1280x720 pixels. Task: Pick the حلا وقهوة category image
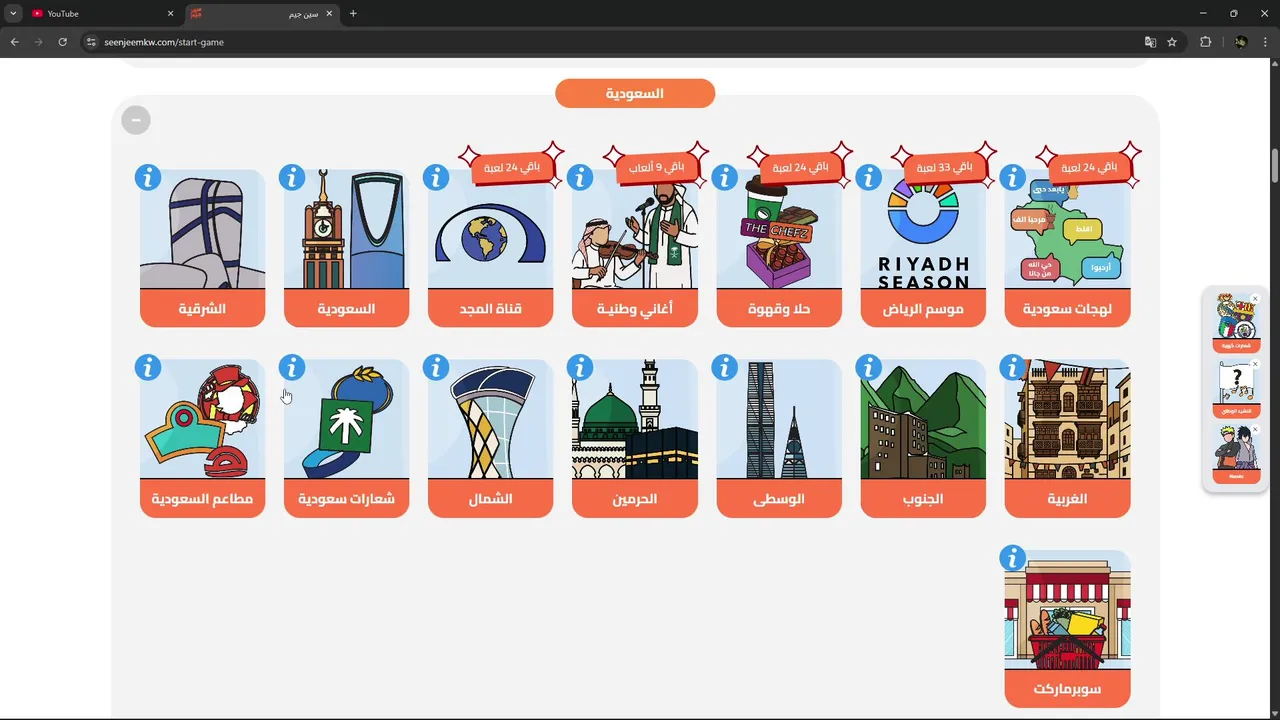tap(779, 230)
